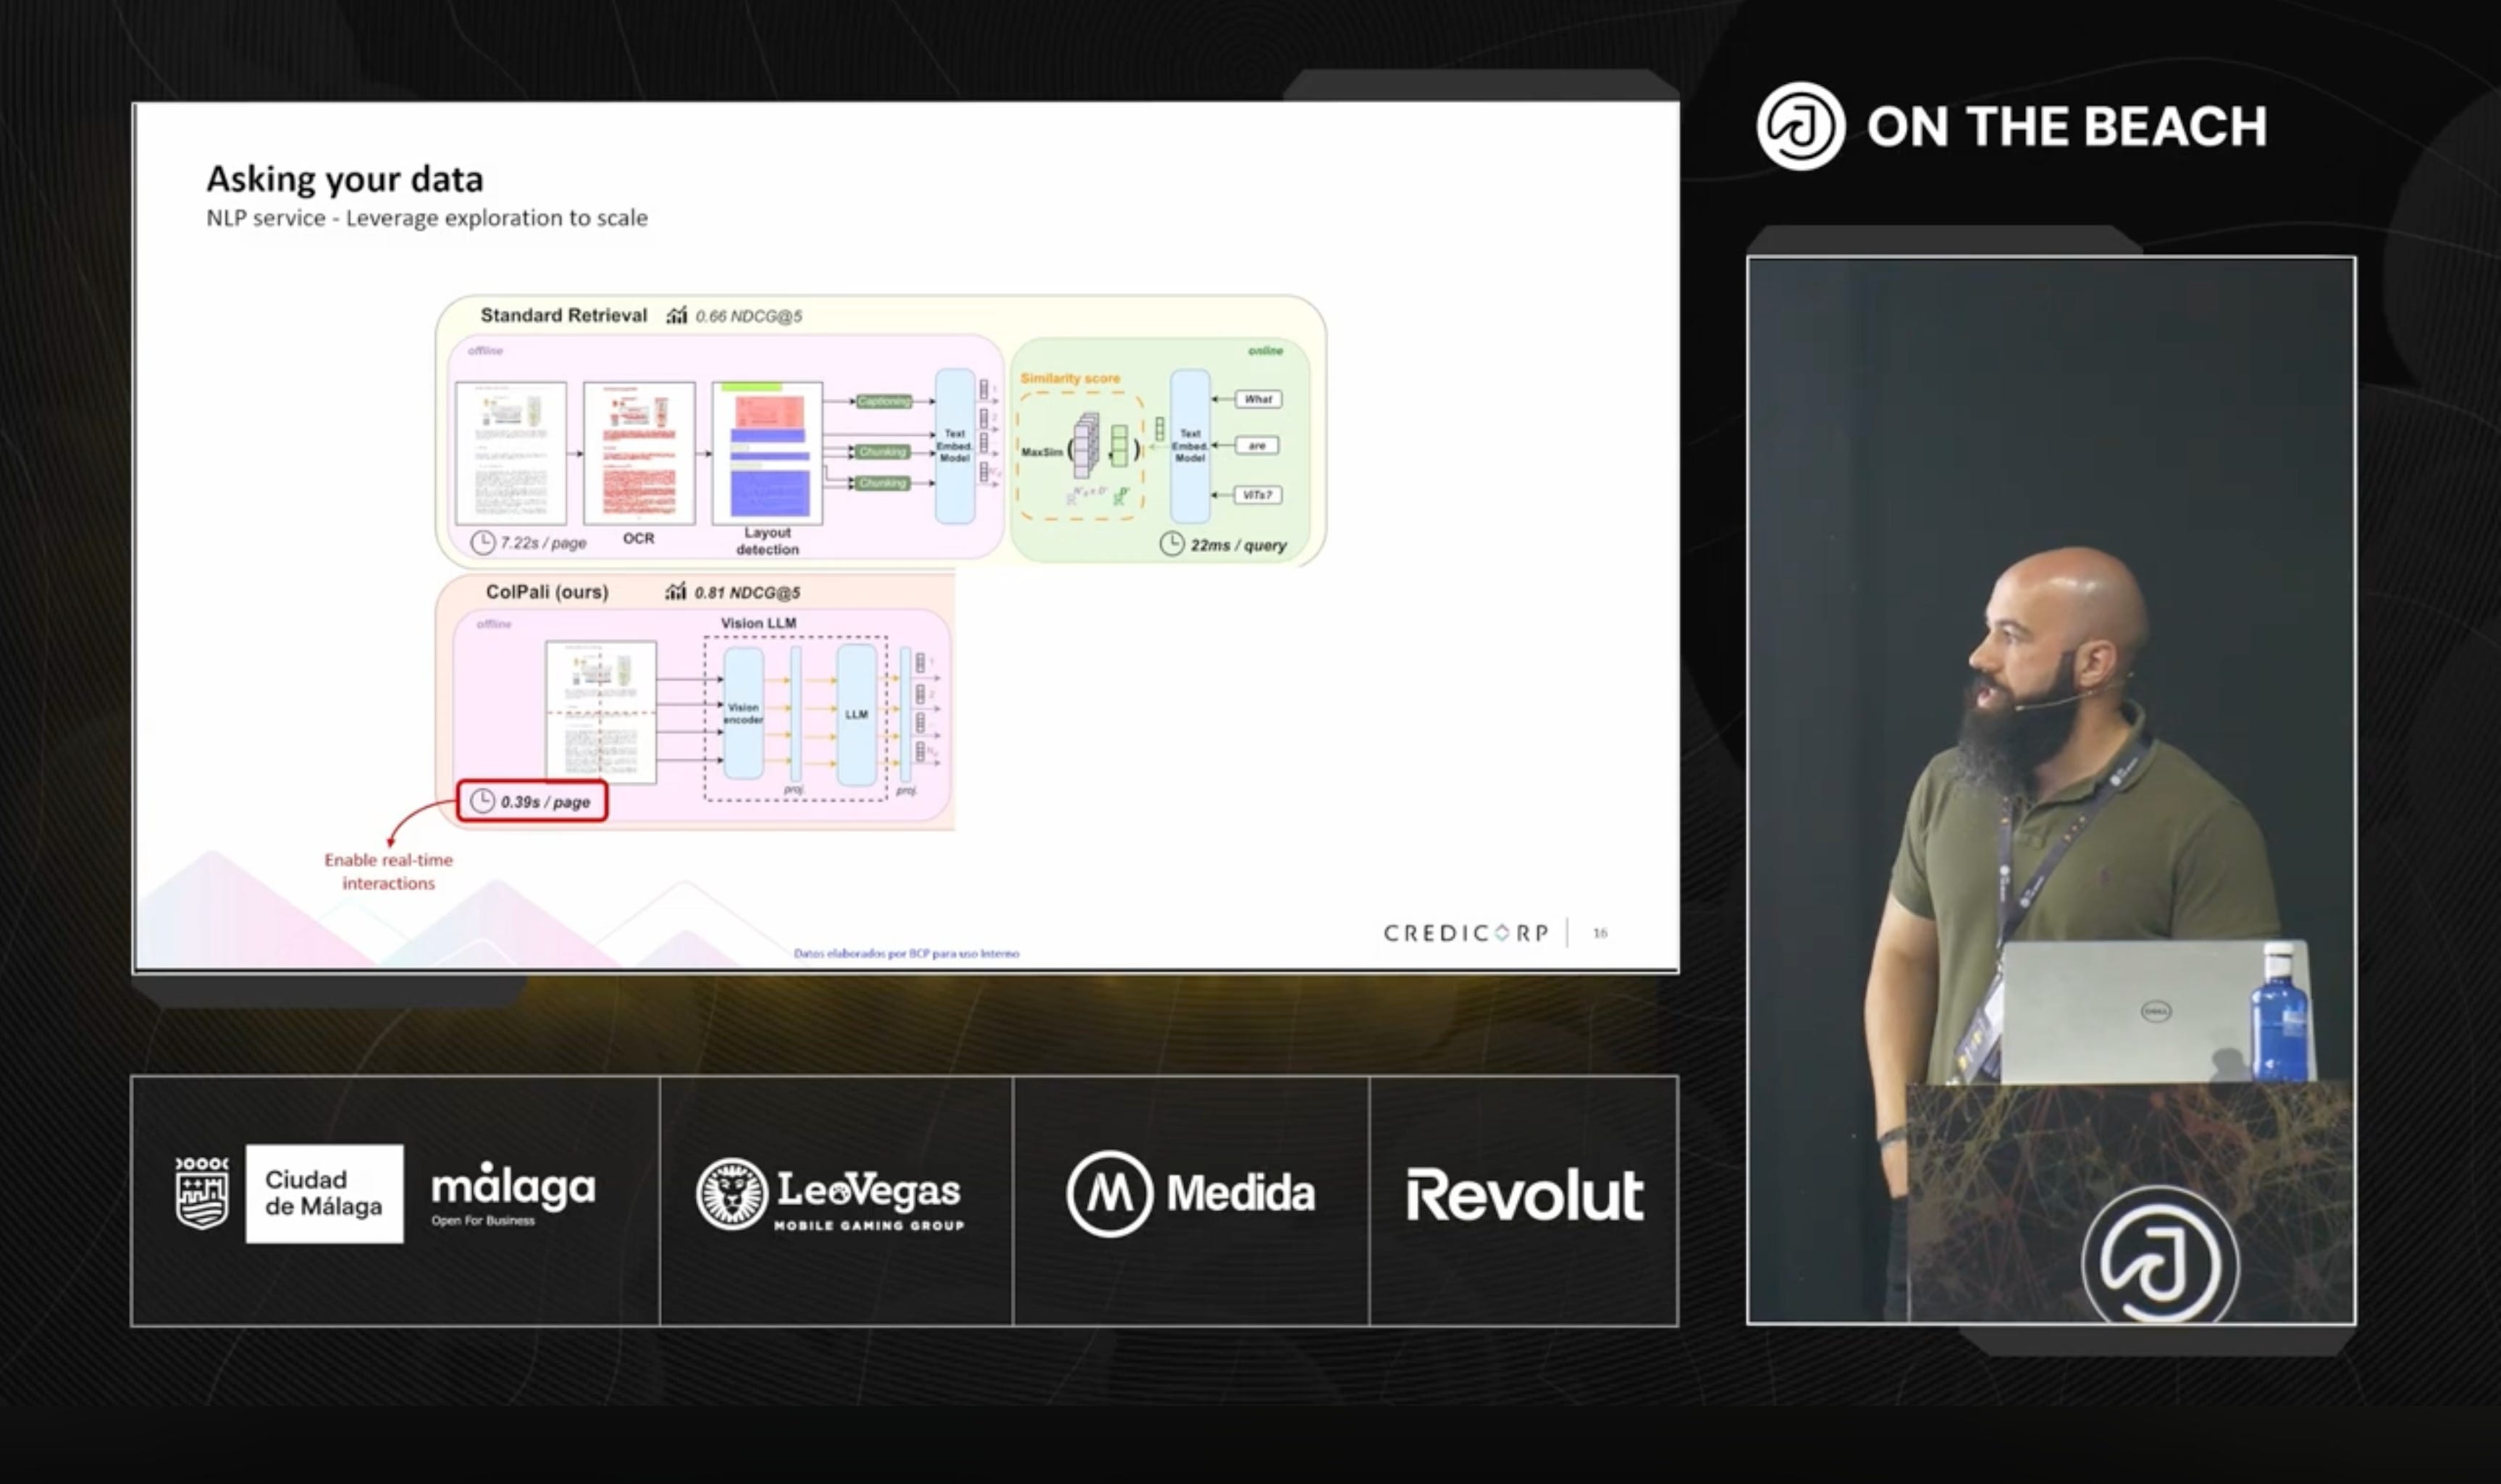Click the 'Enable real-time interactions' red annotation

388,871
